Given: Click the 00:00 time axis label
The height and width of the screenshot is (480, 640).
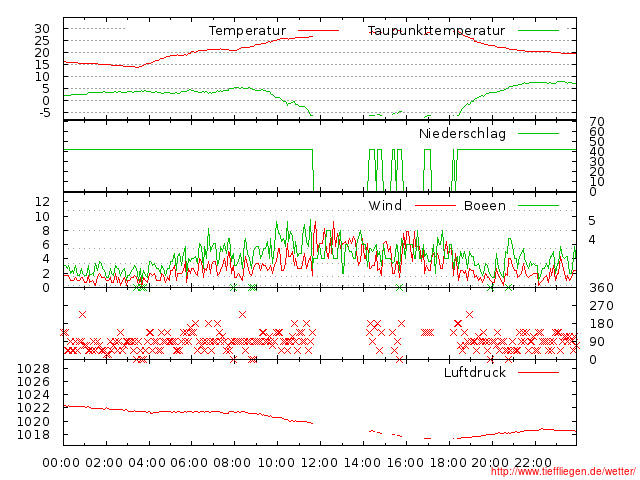Looking at the screenshot, I should point(61,462).
